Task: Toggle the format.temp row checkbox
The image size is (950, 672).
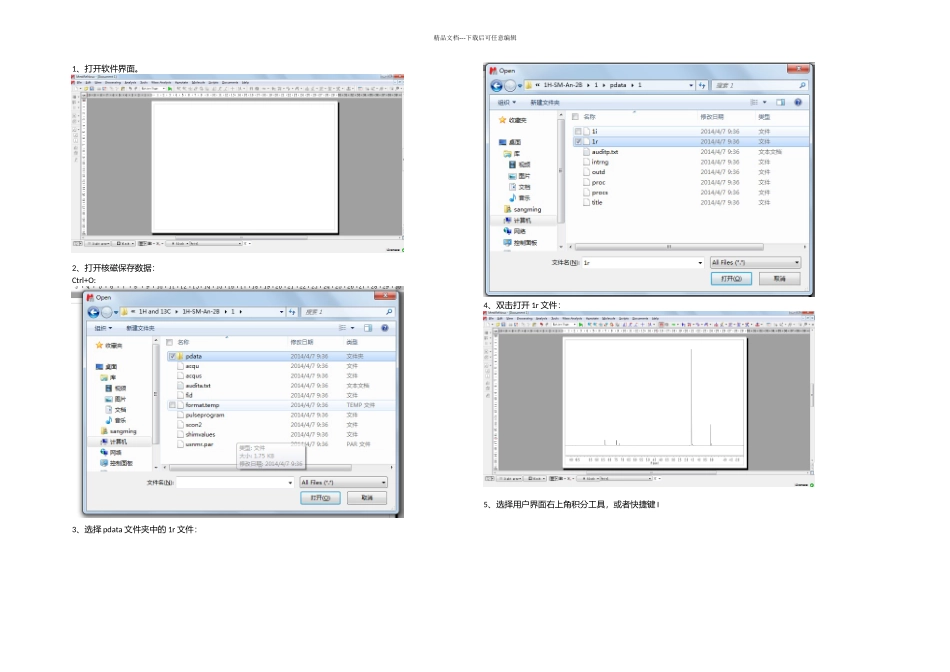Action: [172, 405]
